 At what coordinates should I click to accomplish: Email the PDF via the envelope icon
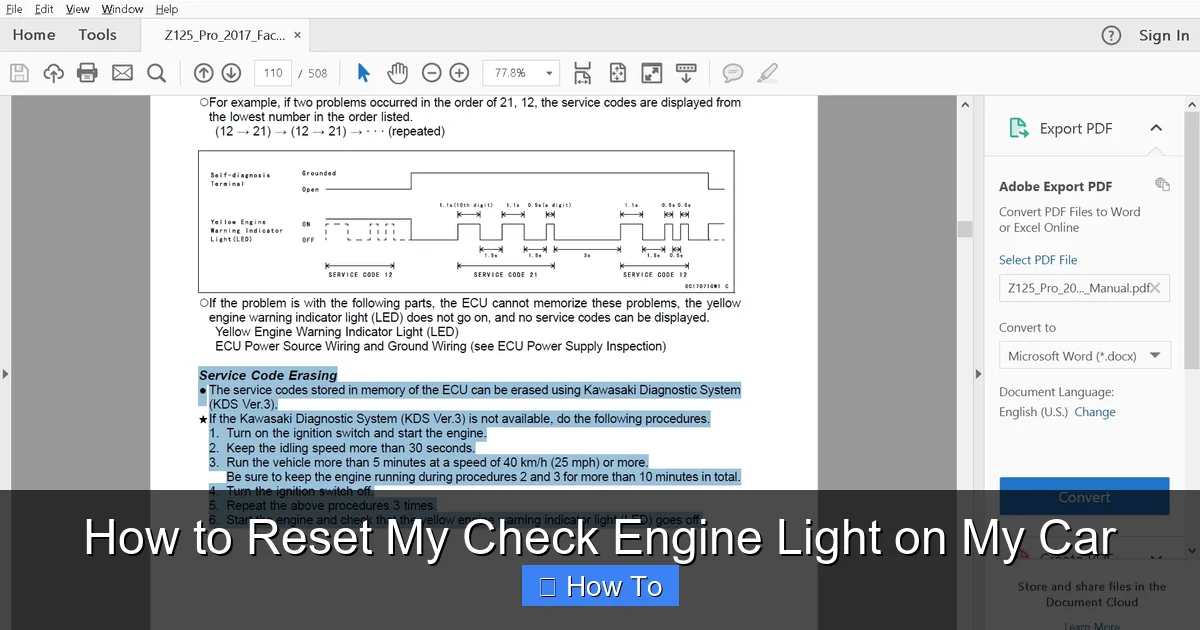pos(122,72)
